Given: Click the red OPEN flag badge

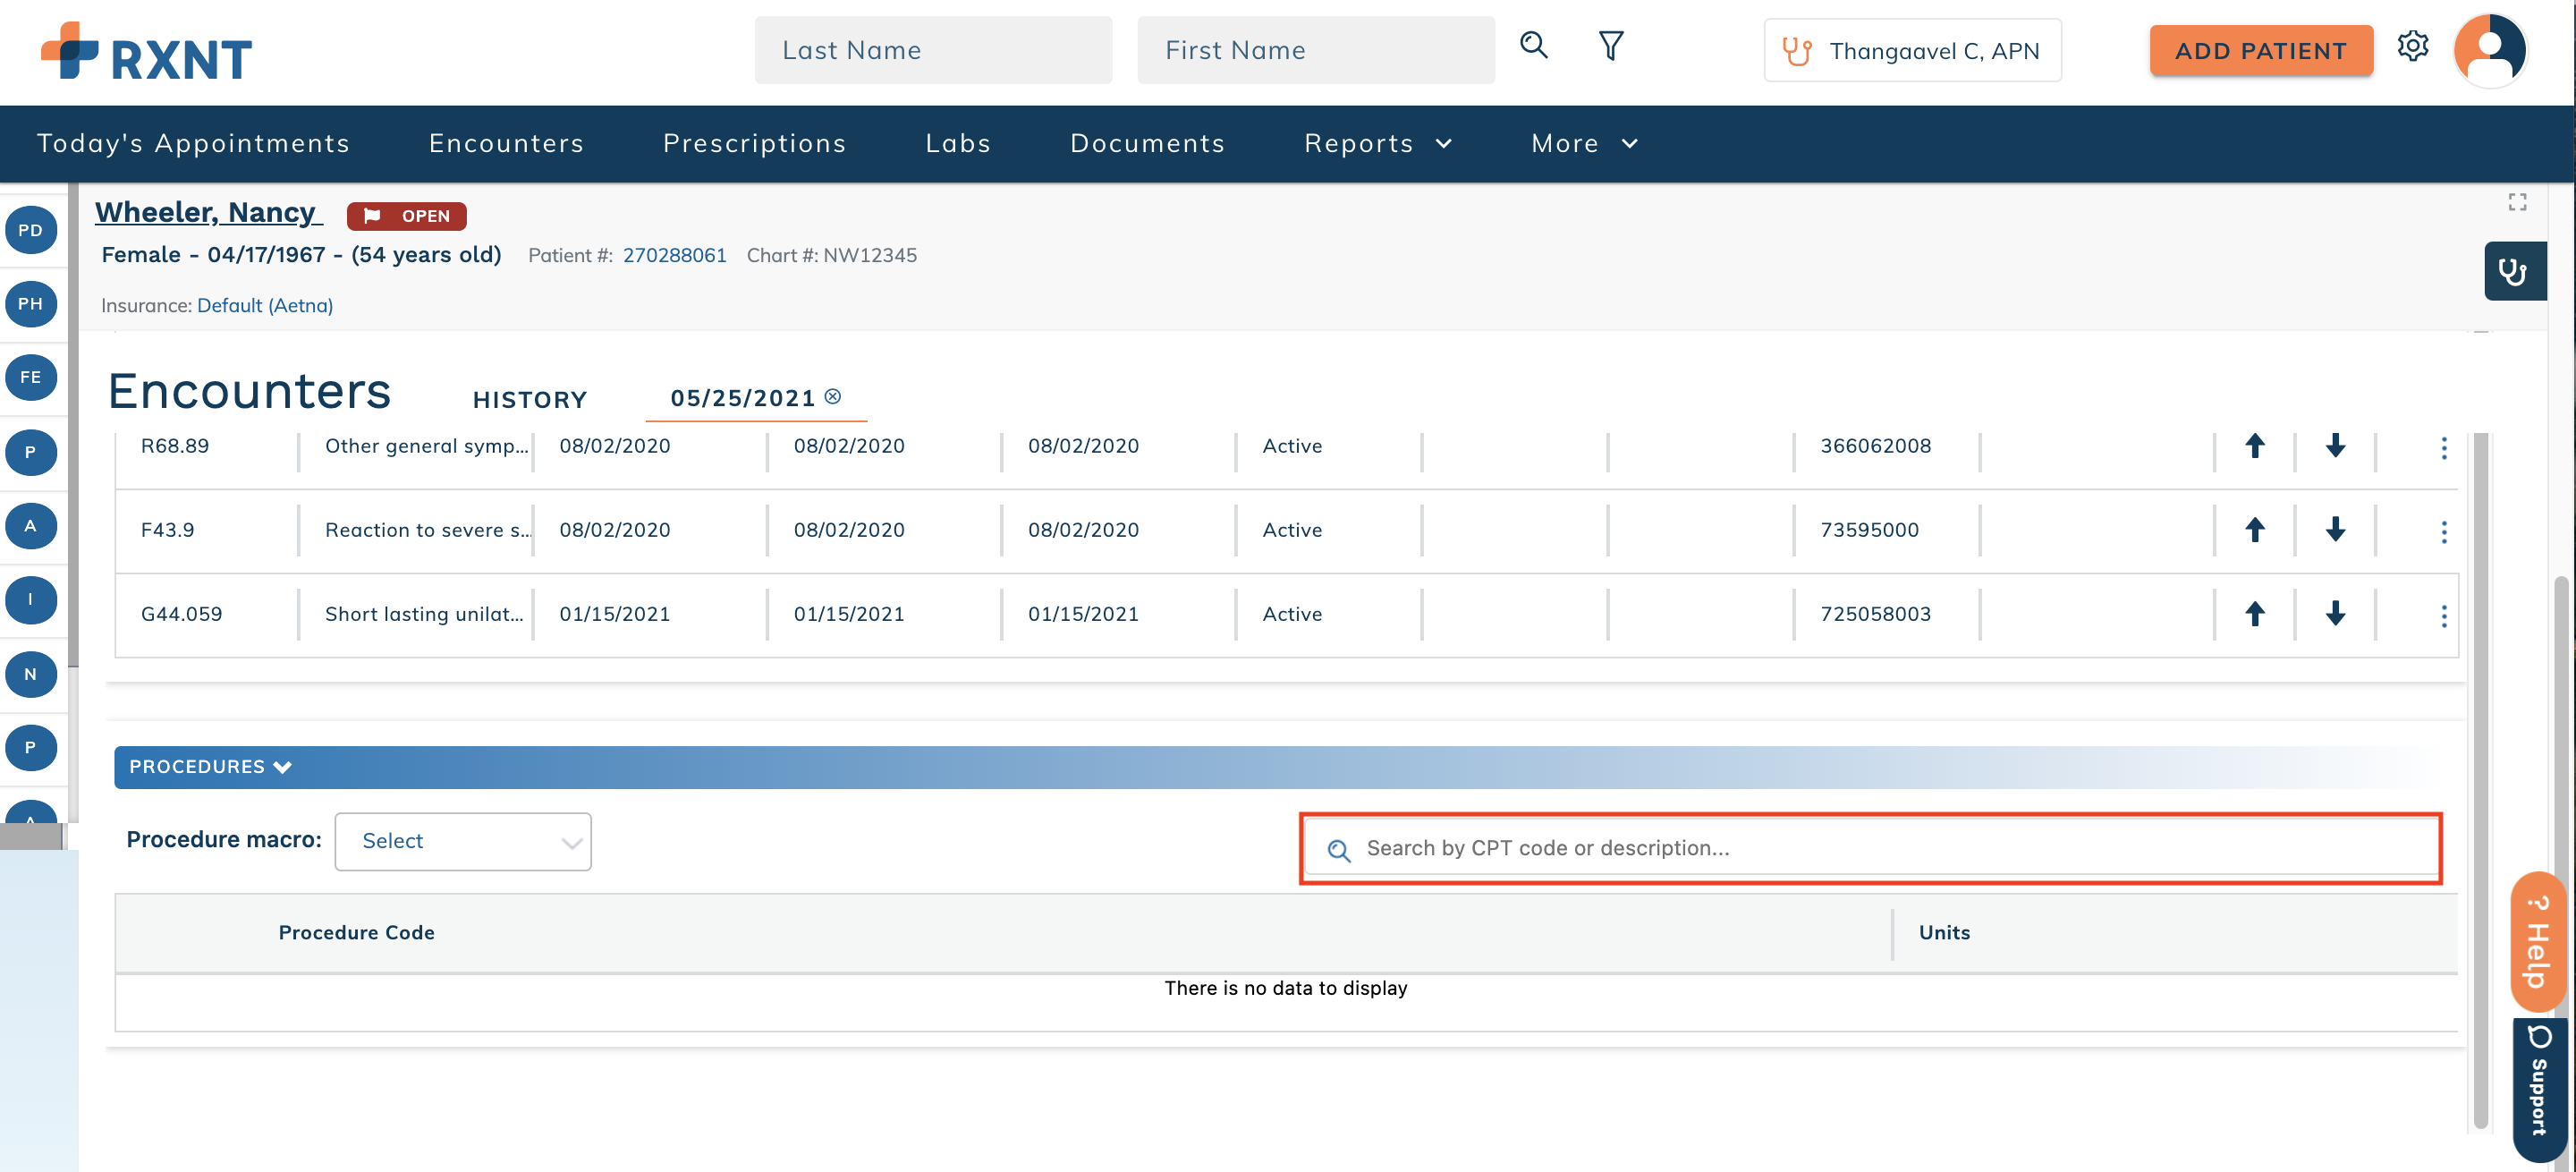Looking at the screenshot, I should tap(406, 216).
